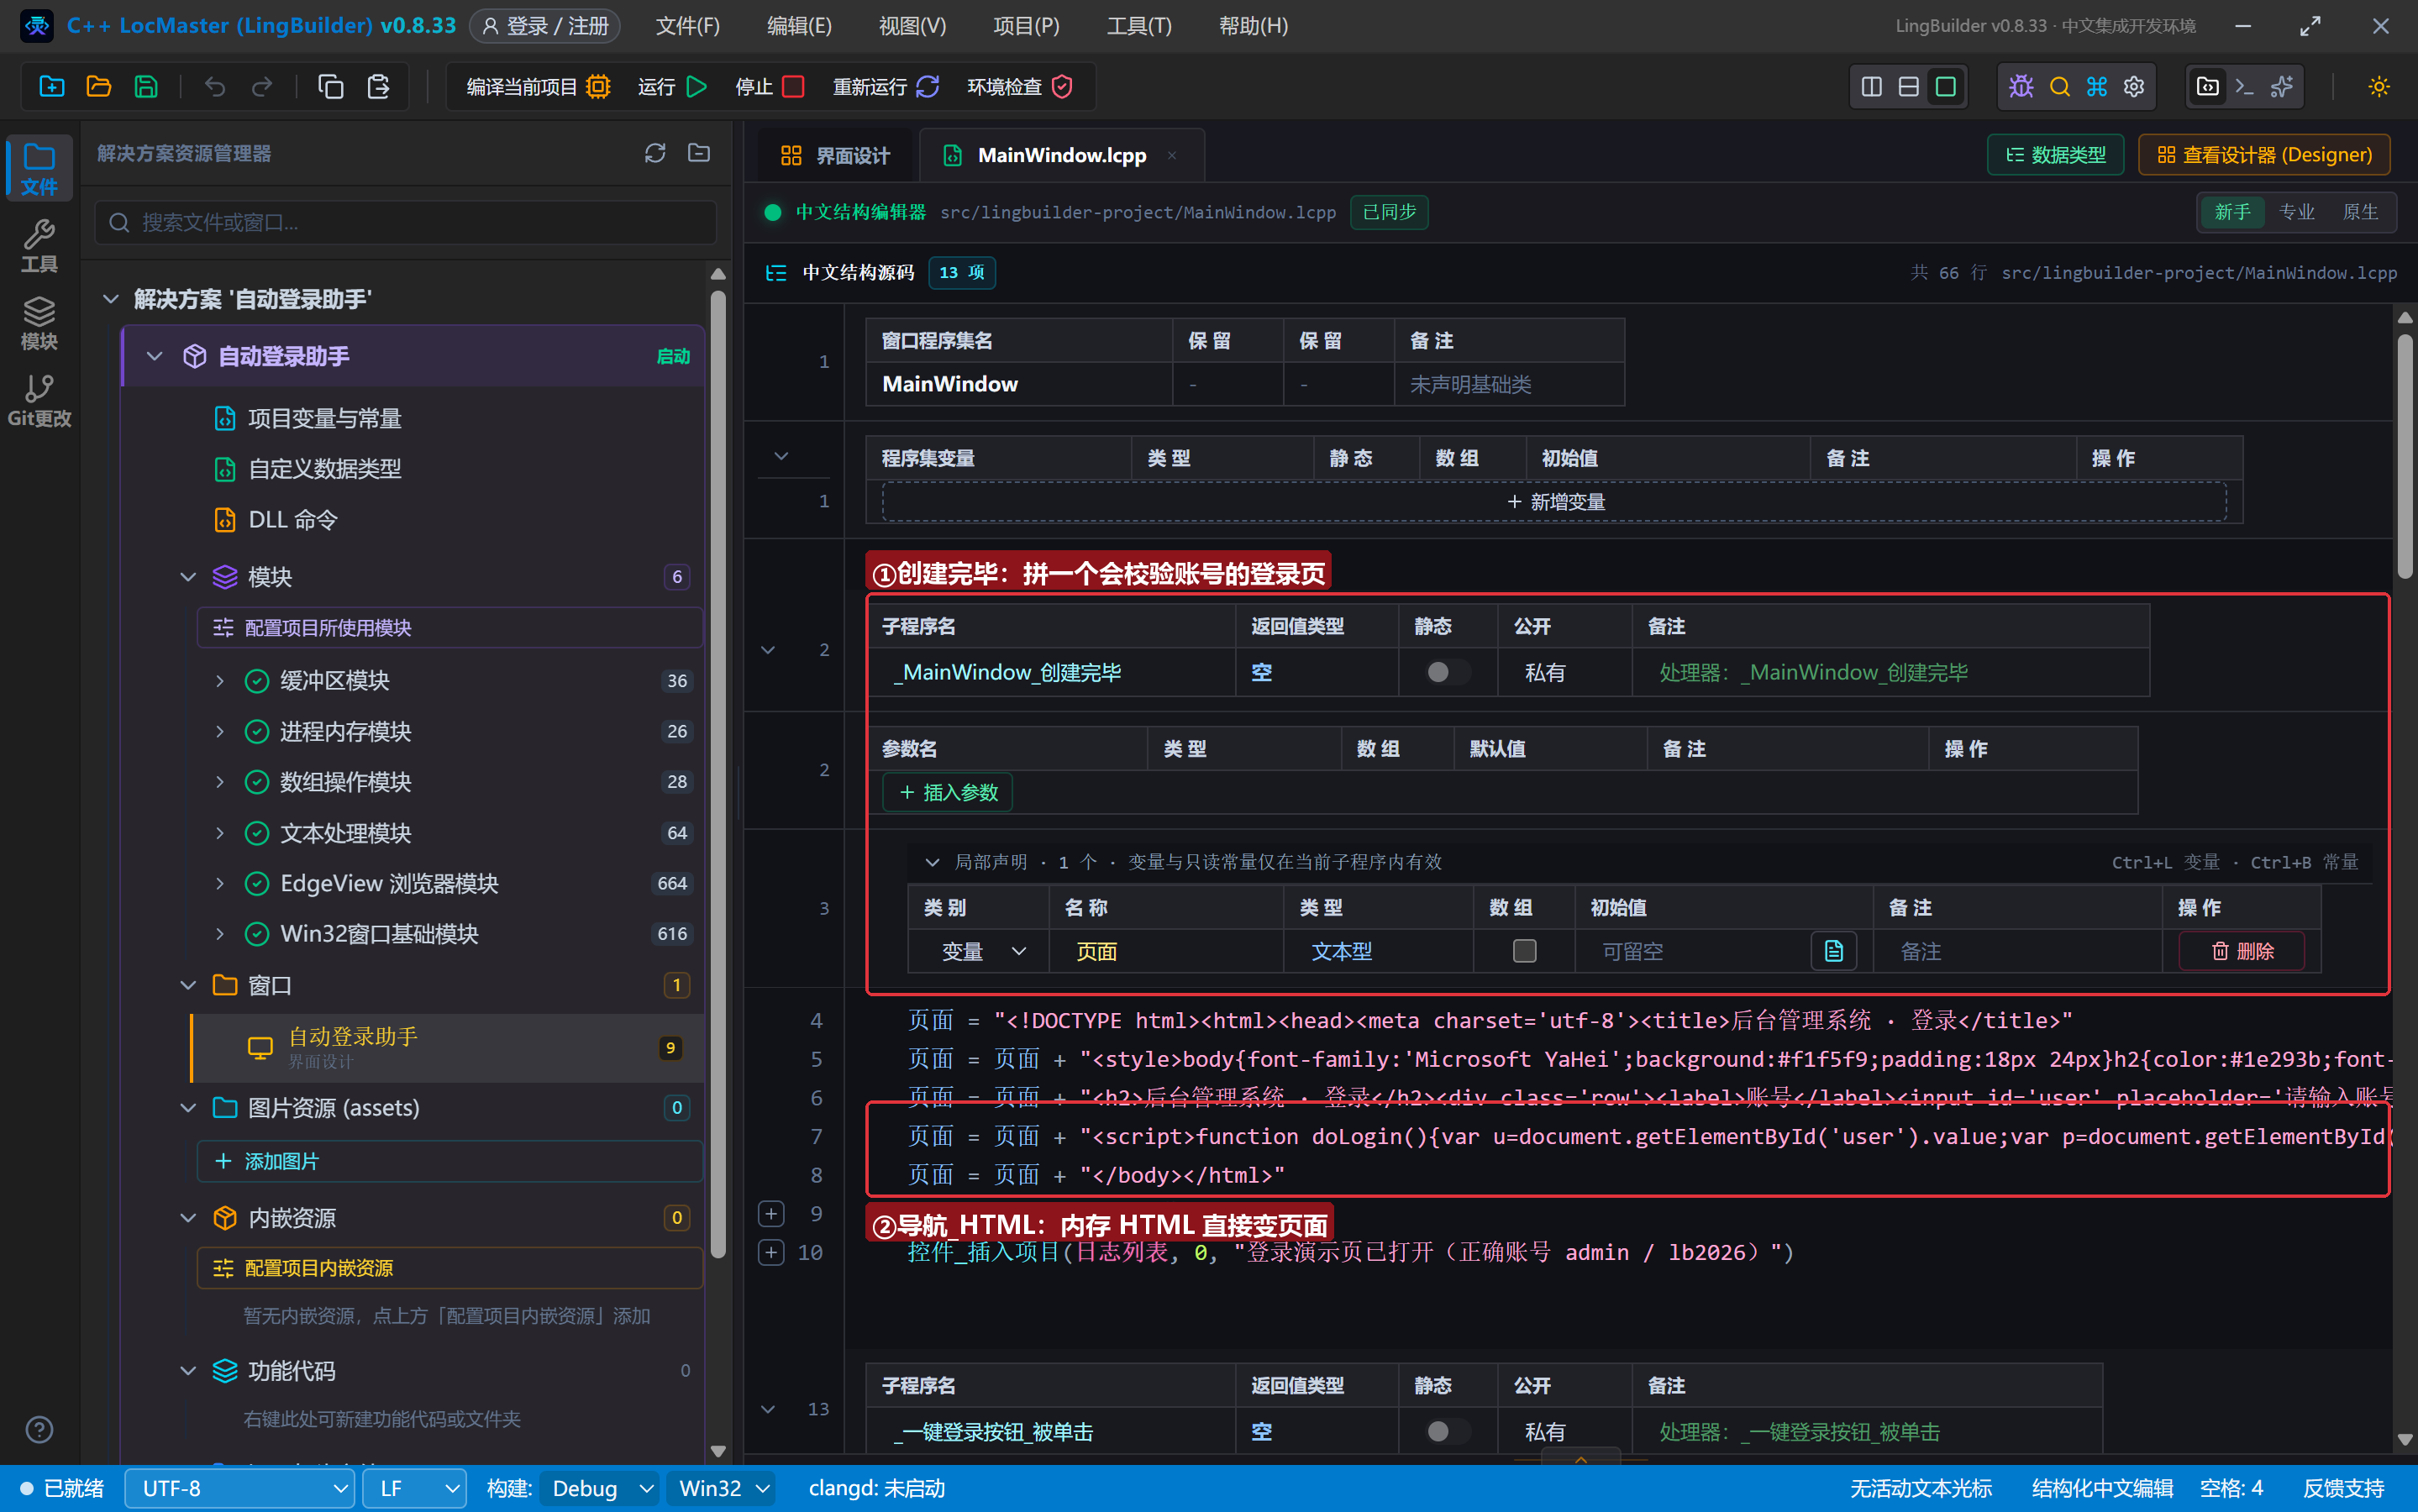Open the Git更改 sidebar panel
The image size is (2418, 1512).
click(39, 400)
